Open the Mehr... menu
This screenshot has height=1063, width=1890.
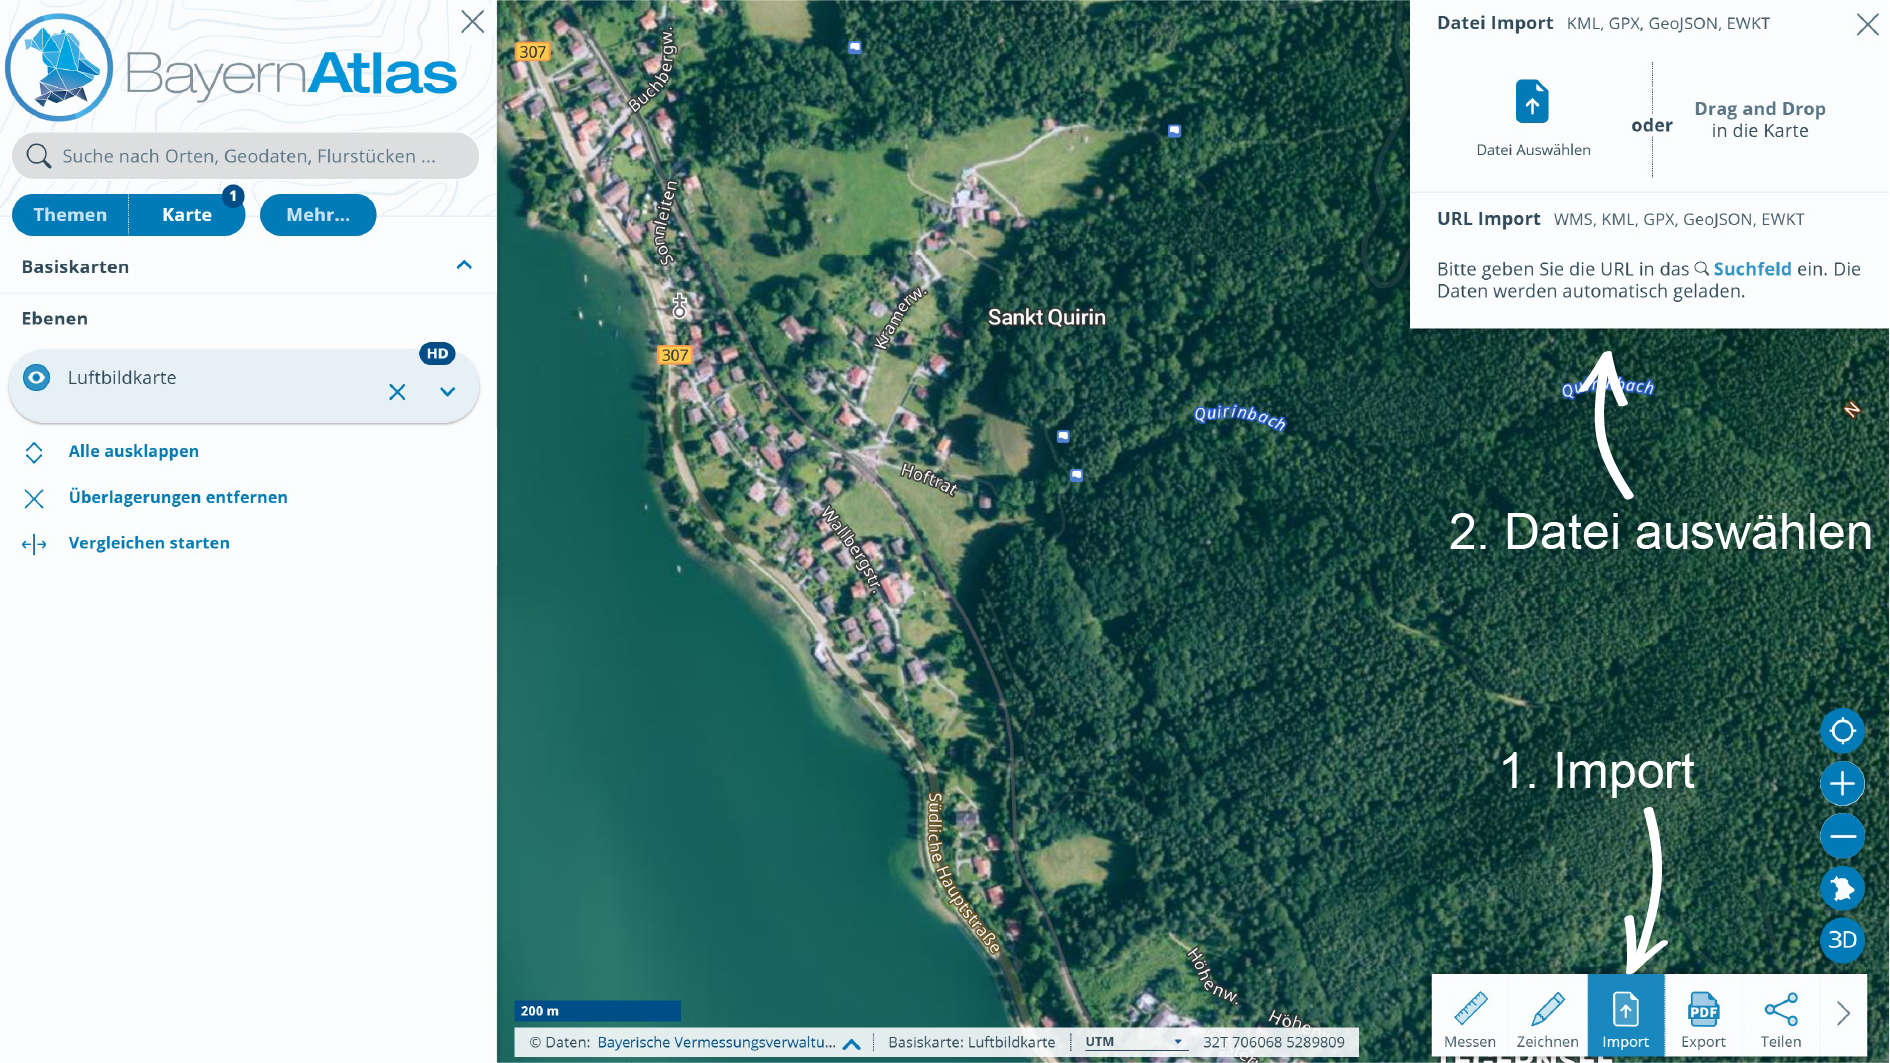pos(318,215)
